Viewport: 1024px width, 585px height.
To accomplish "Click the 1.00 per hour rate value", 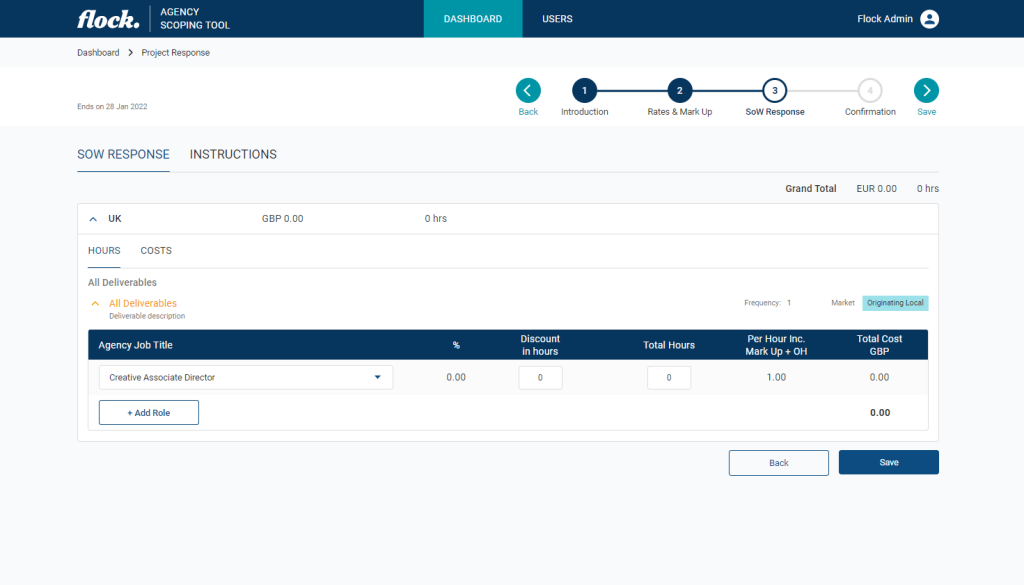I will (776, 377).
